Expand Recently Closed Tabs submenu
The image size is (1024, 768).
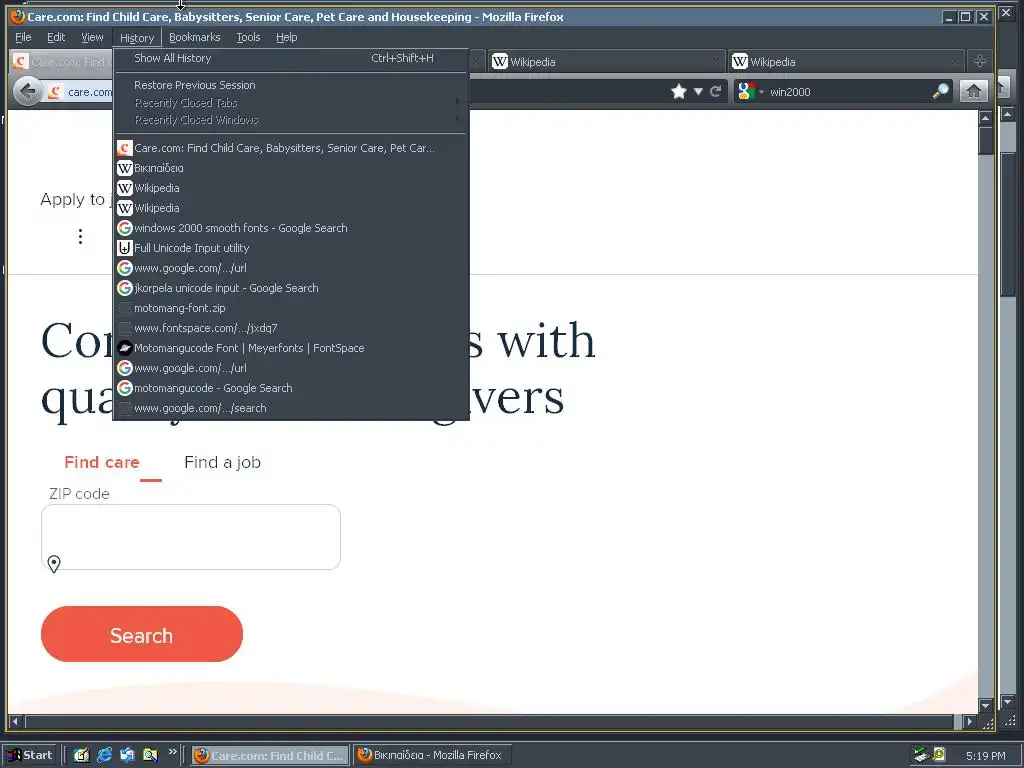click(x=291, y=103)
